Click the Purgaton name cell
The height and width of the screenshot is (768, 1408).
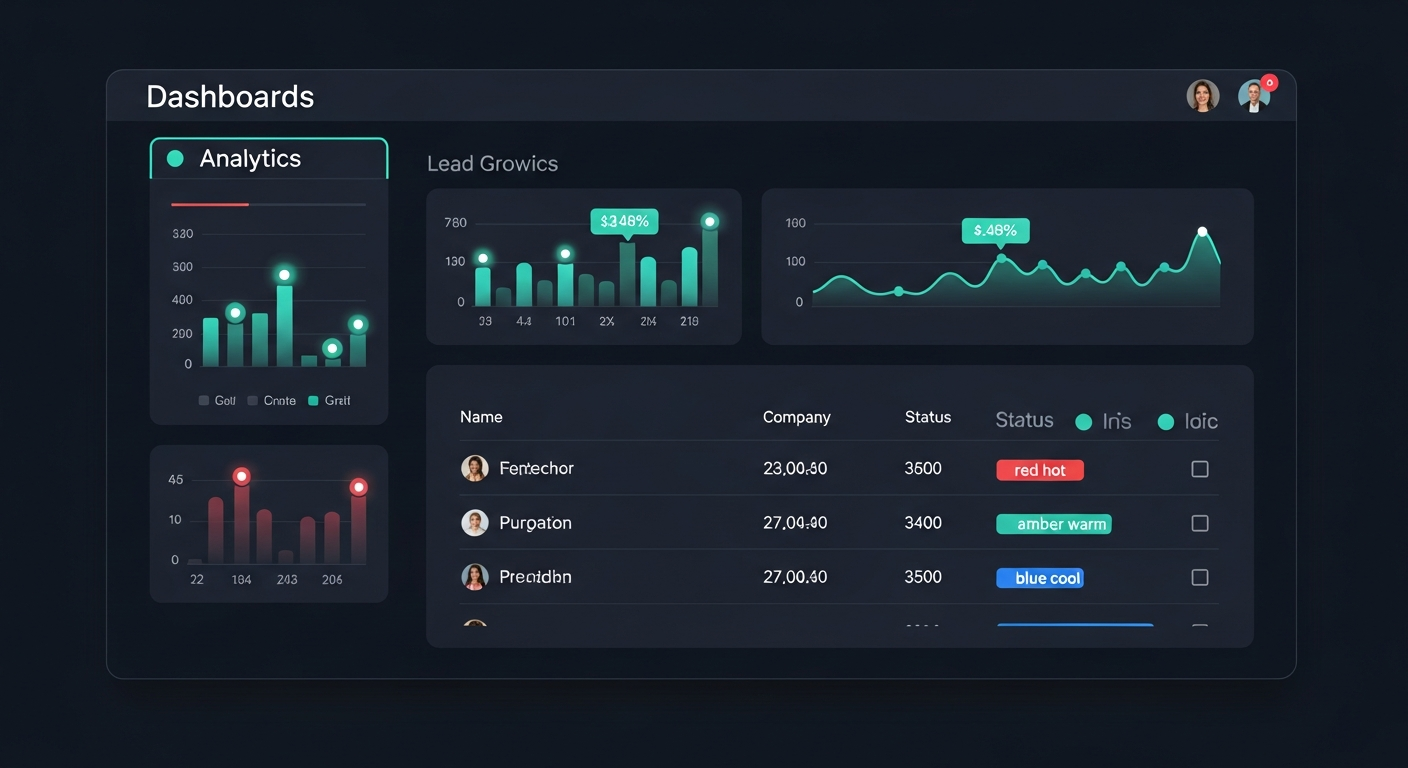pyautogui.click(x=535, y=522)
